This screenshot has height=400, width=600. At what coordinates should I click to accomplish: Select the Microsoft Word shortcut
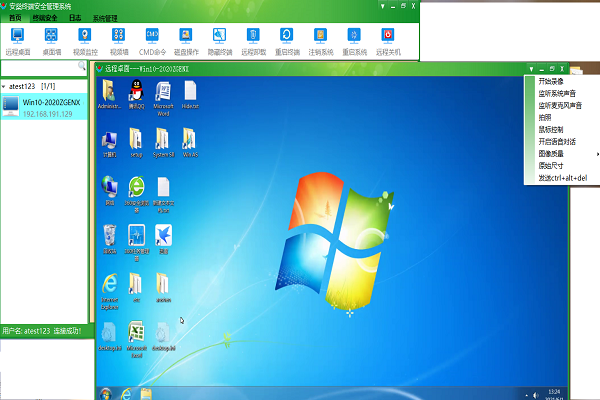point(163,98)
